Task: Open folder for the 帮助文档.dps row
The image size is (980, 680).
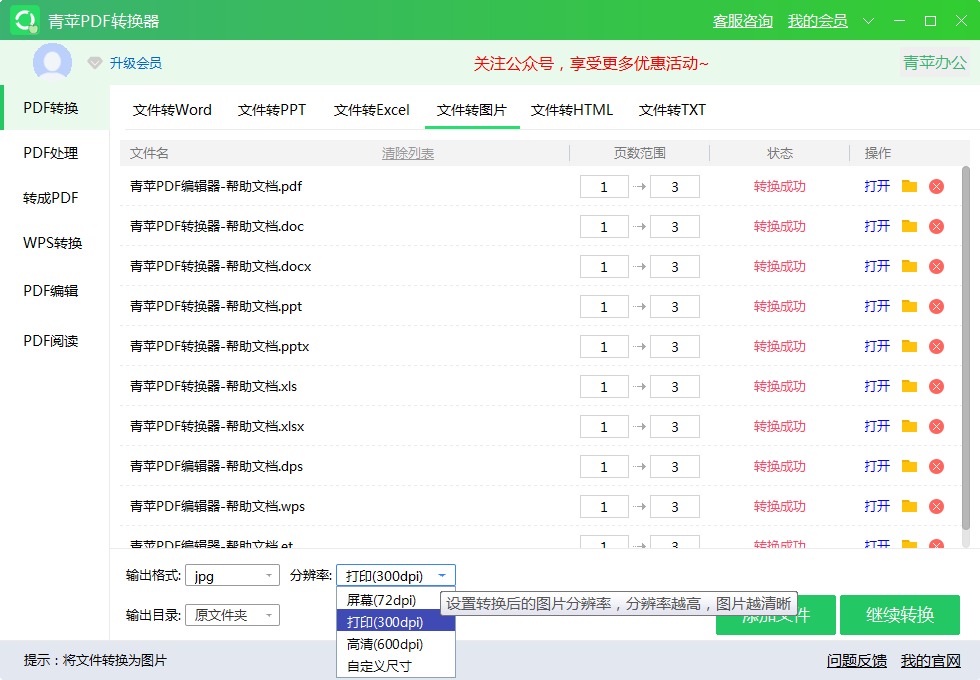Action: (909, 466)
